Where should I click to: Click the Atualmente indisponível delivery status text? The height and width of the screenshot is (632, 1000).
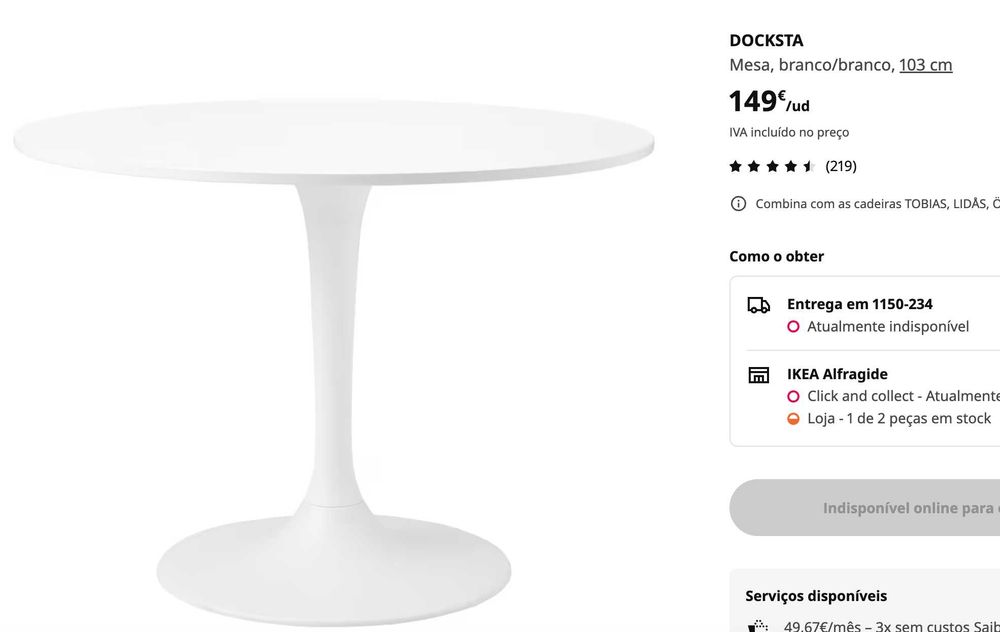[888, 327]
